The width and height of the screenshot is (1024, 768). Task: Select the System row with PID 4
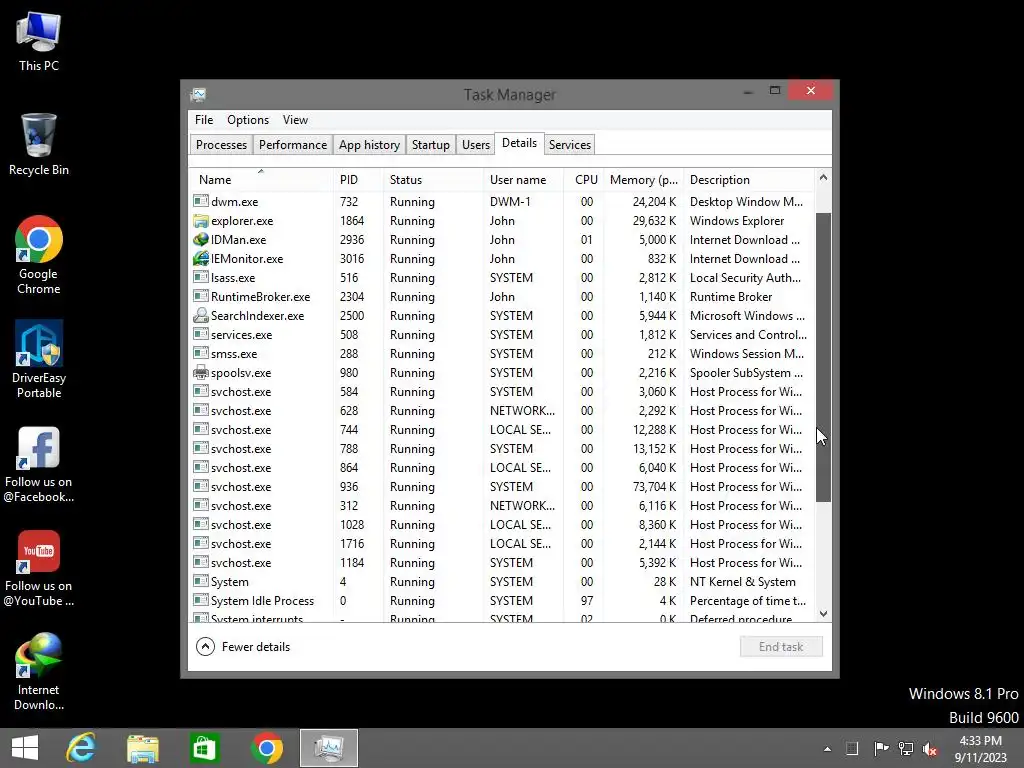coord(502,581)
